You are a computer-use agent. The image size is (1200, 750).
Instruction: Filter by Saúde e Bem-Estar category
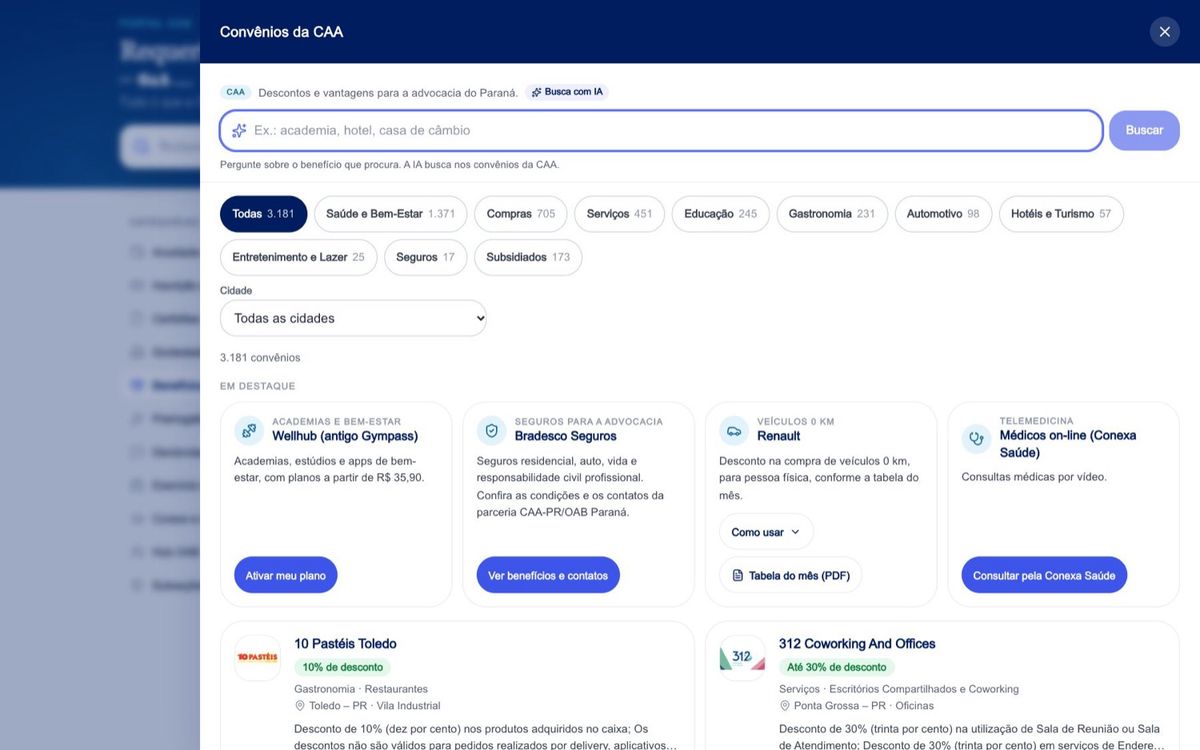coord(390,214)
